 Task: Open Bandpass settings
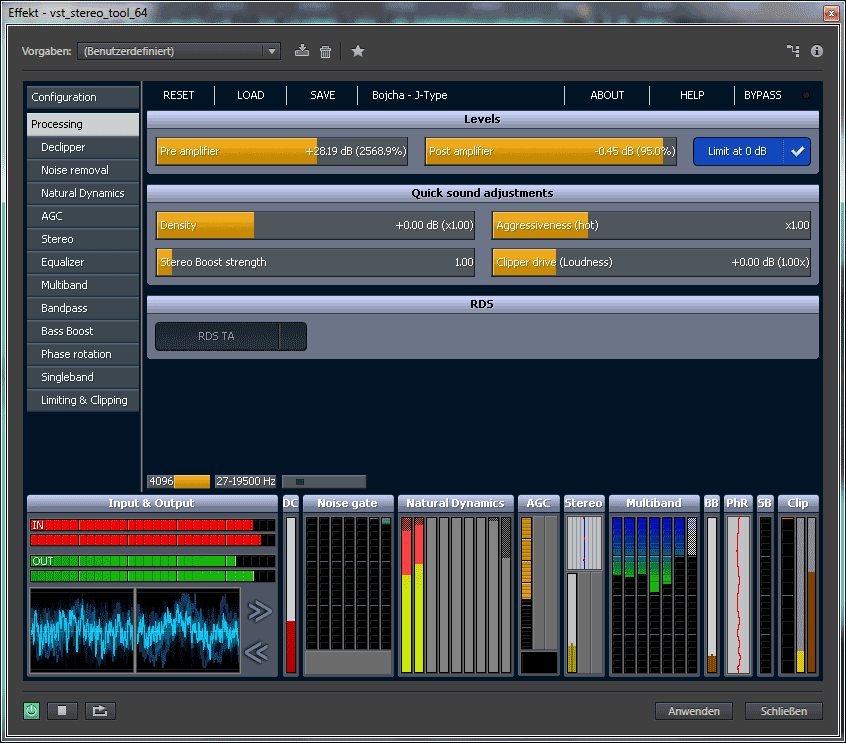point(83,308)
